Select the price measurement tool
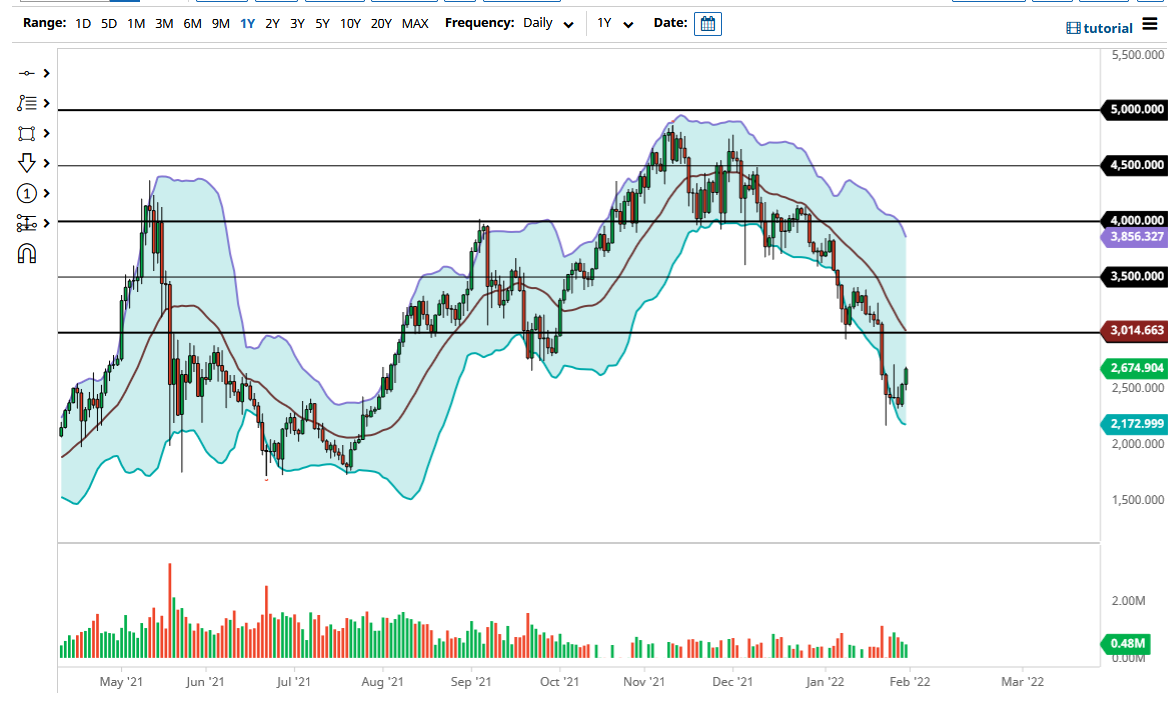This screenshot has height=701, width=1172. click(26, 223)
